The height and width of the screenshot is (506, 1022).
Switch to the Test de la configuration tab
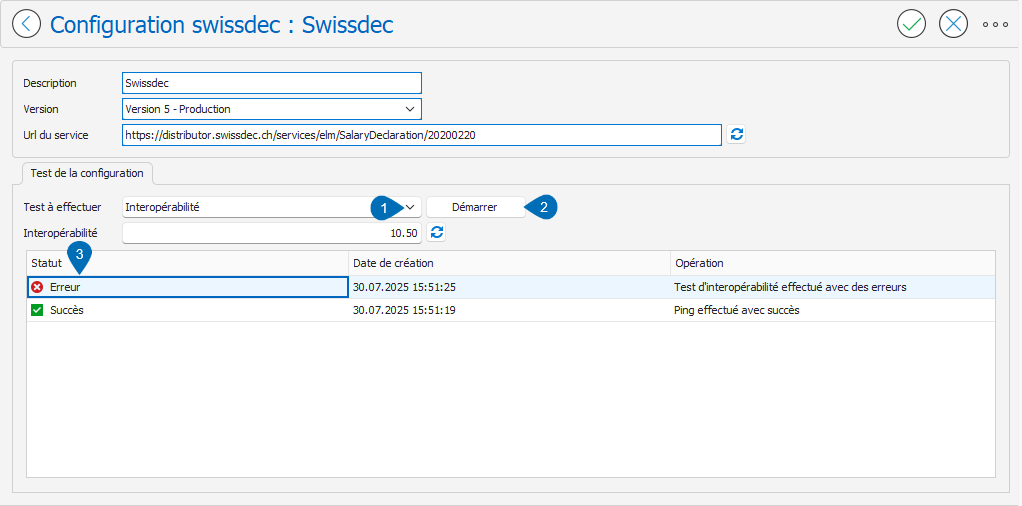pyautogui.click(x=87, y=173)
